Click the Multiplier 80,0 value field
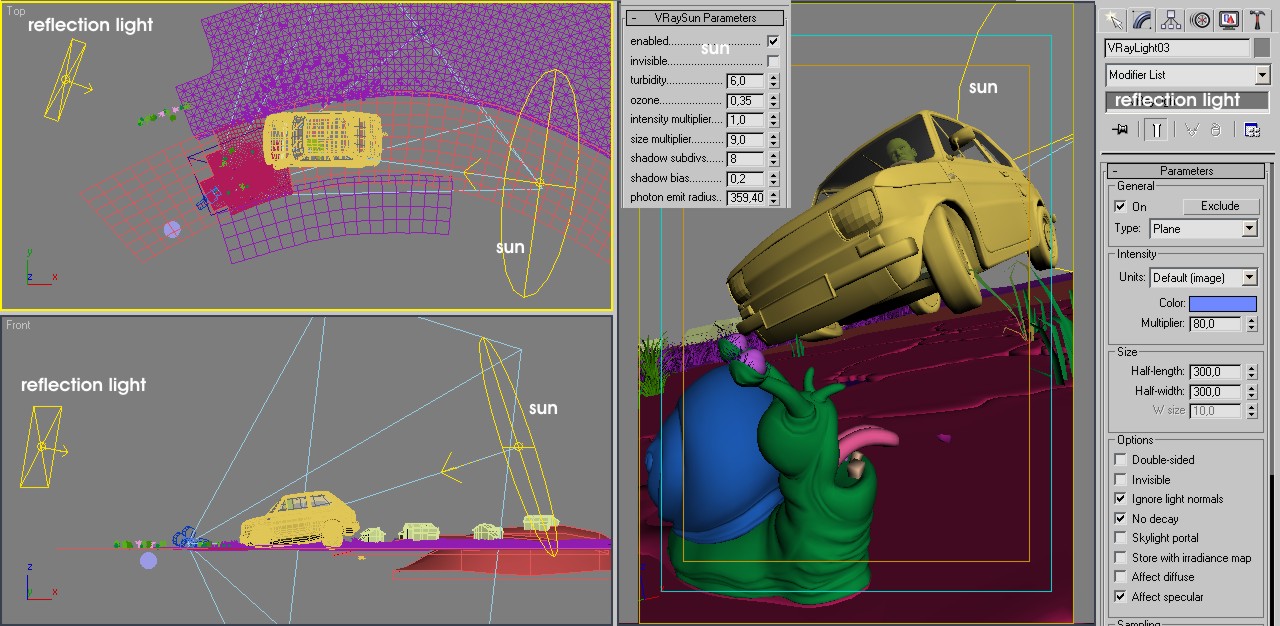1280x626 pixels. (x=1217, y=324)
